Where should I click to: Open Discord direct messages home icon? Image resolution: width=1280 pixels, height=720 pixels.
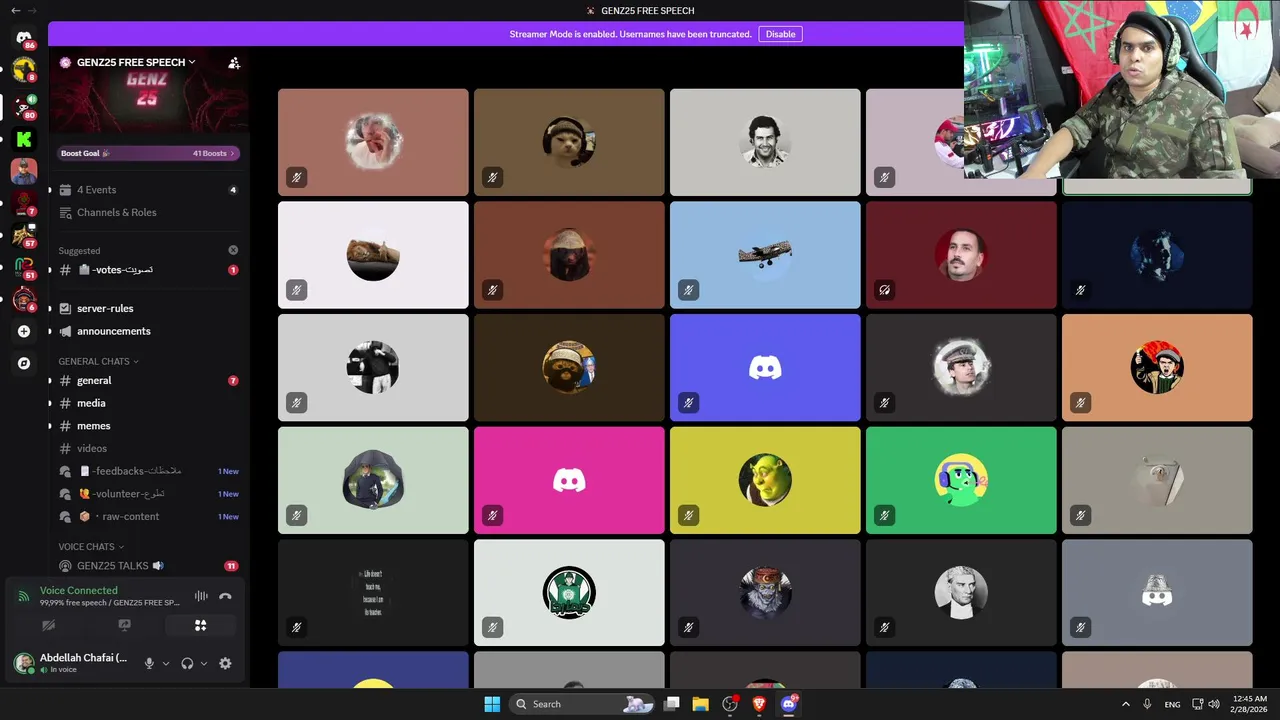click(24, 38)
